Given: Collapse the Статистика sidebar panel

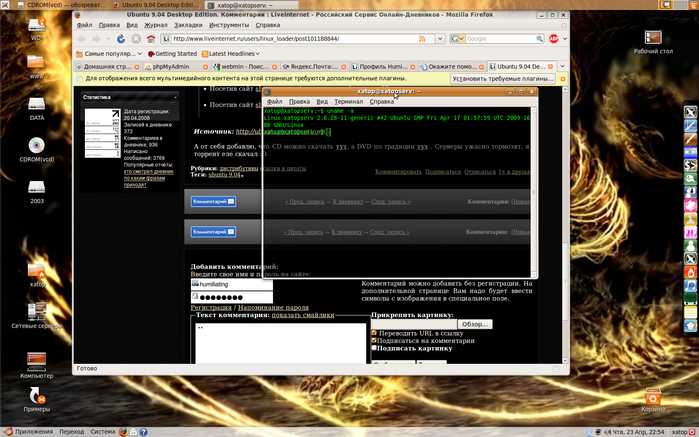Looking at the screenshot, I should pyautogui.click(x=176, y=97).
